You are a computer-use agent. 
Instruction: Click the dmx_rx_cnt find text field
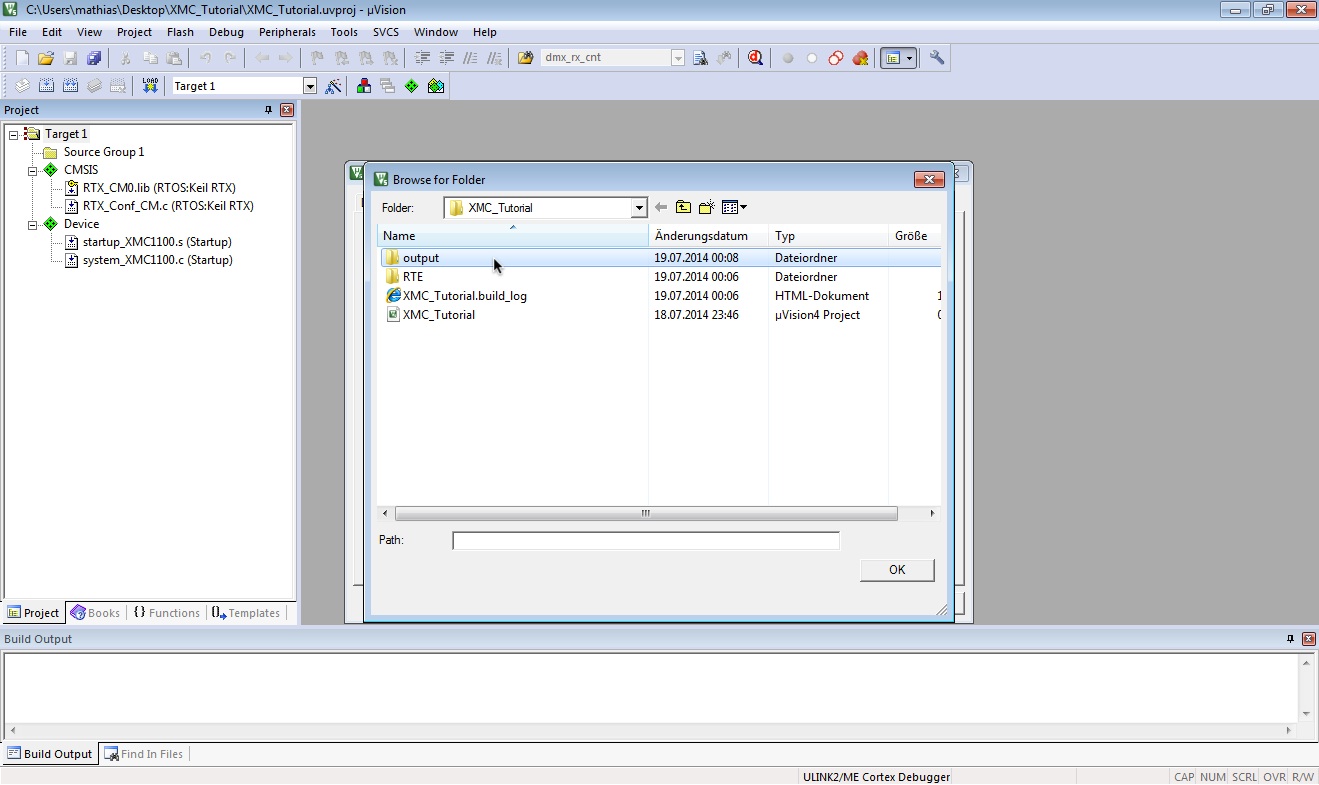click(605, 58)
